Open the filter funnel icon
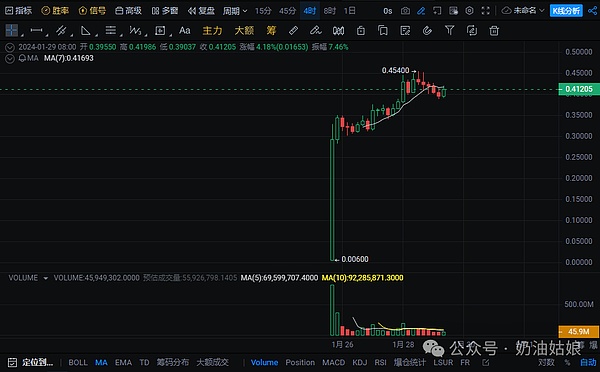Image resolution: width=600 pixels, height=372 pixels. (450, 30)
